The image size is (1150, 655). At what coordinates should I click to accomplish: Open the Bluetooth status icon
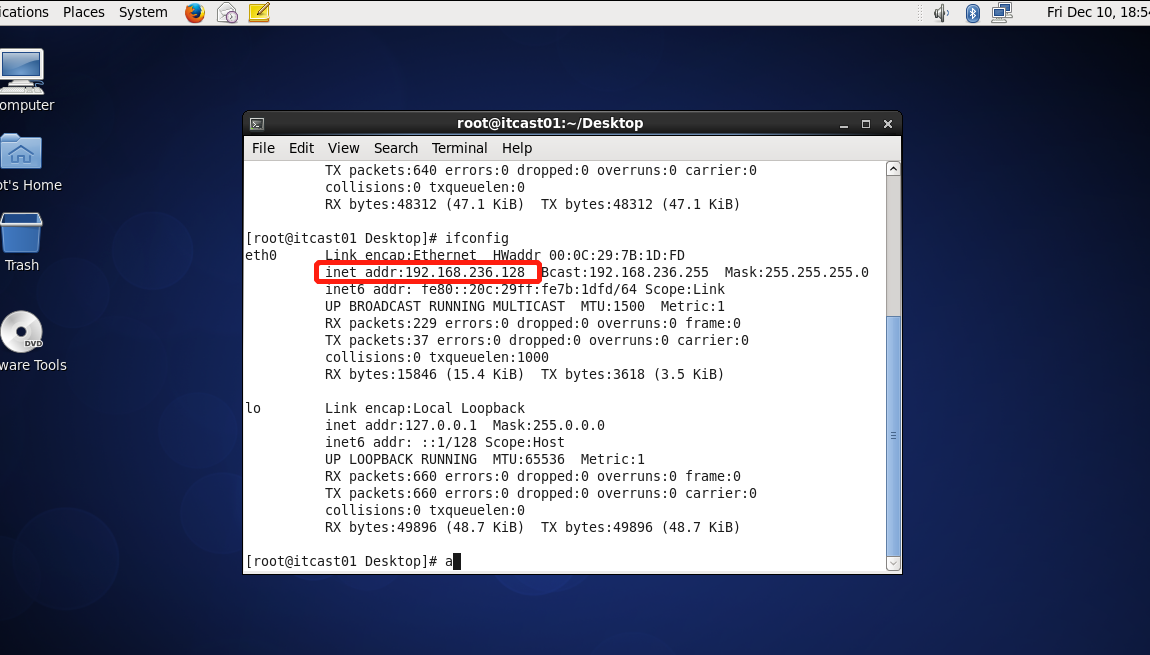point(972,12)
